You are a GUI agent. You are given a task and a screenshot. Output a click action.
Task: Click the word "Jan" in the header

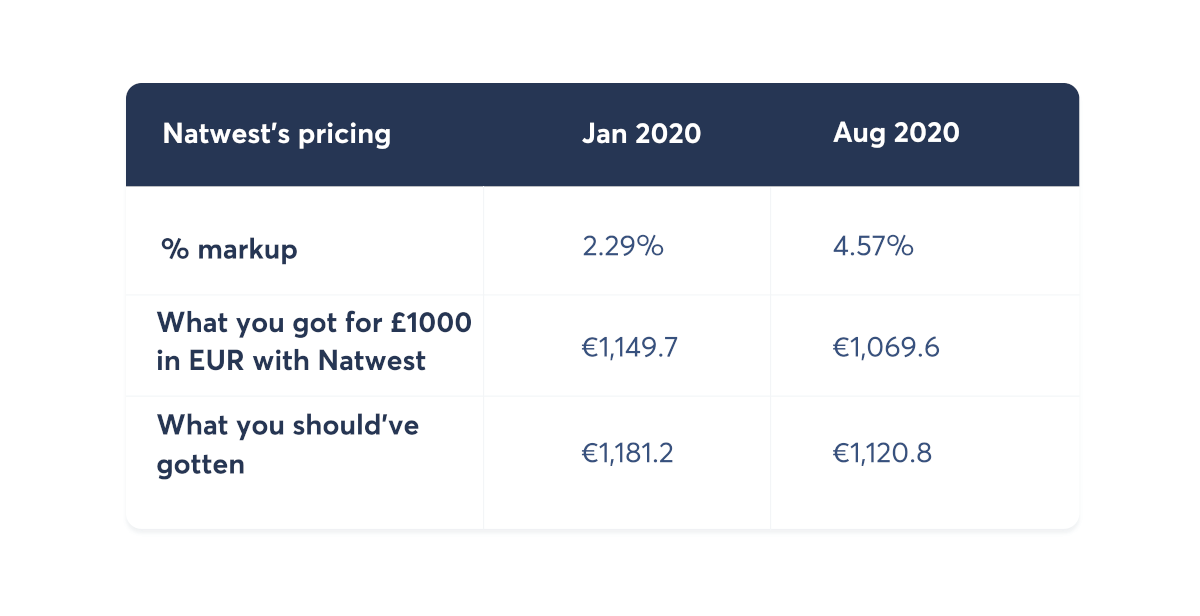tap(603, 134)
